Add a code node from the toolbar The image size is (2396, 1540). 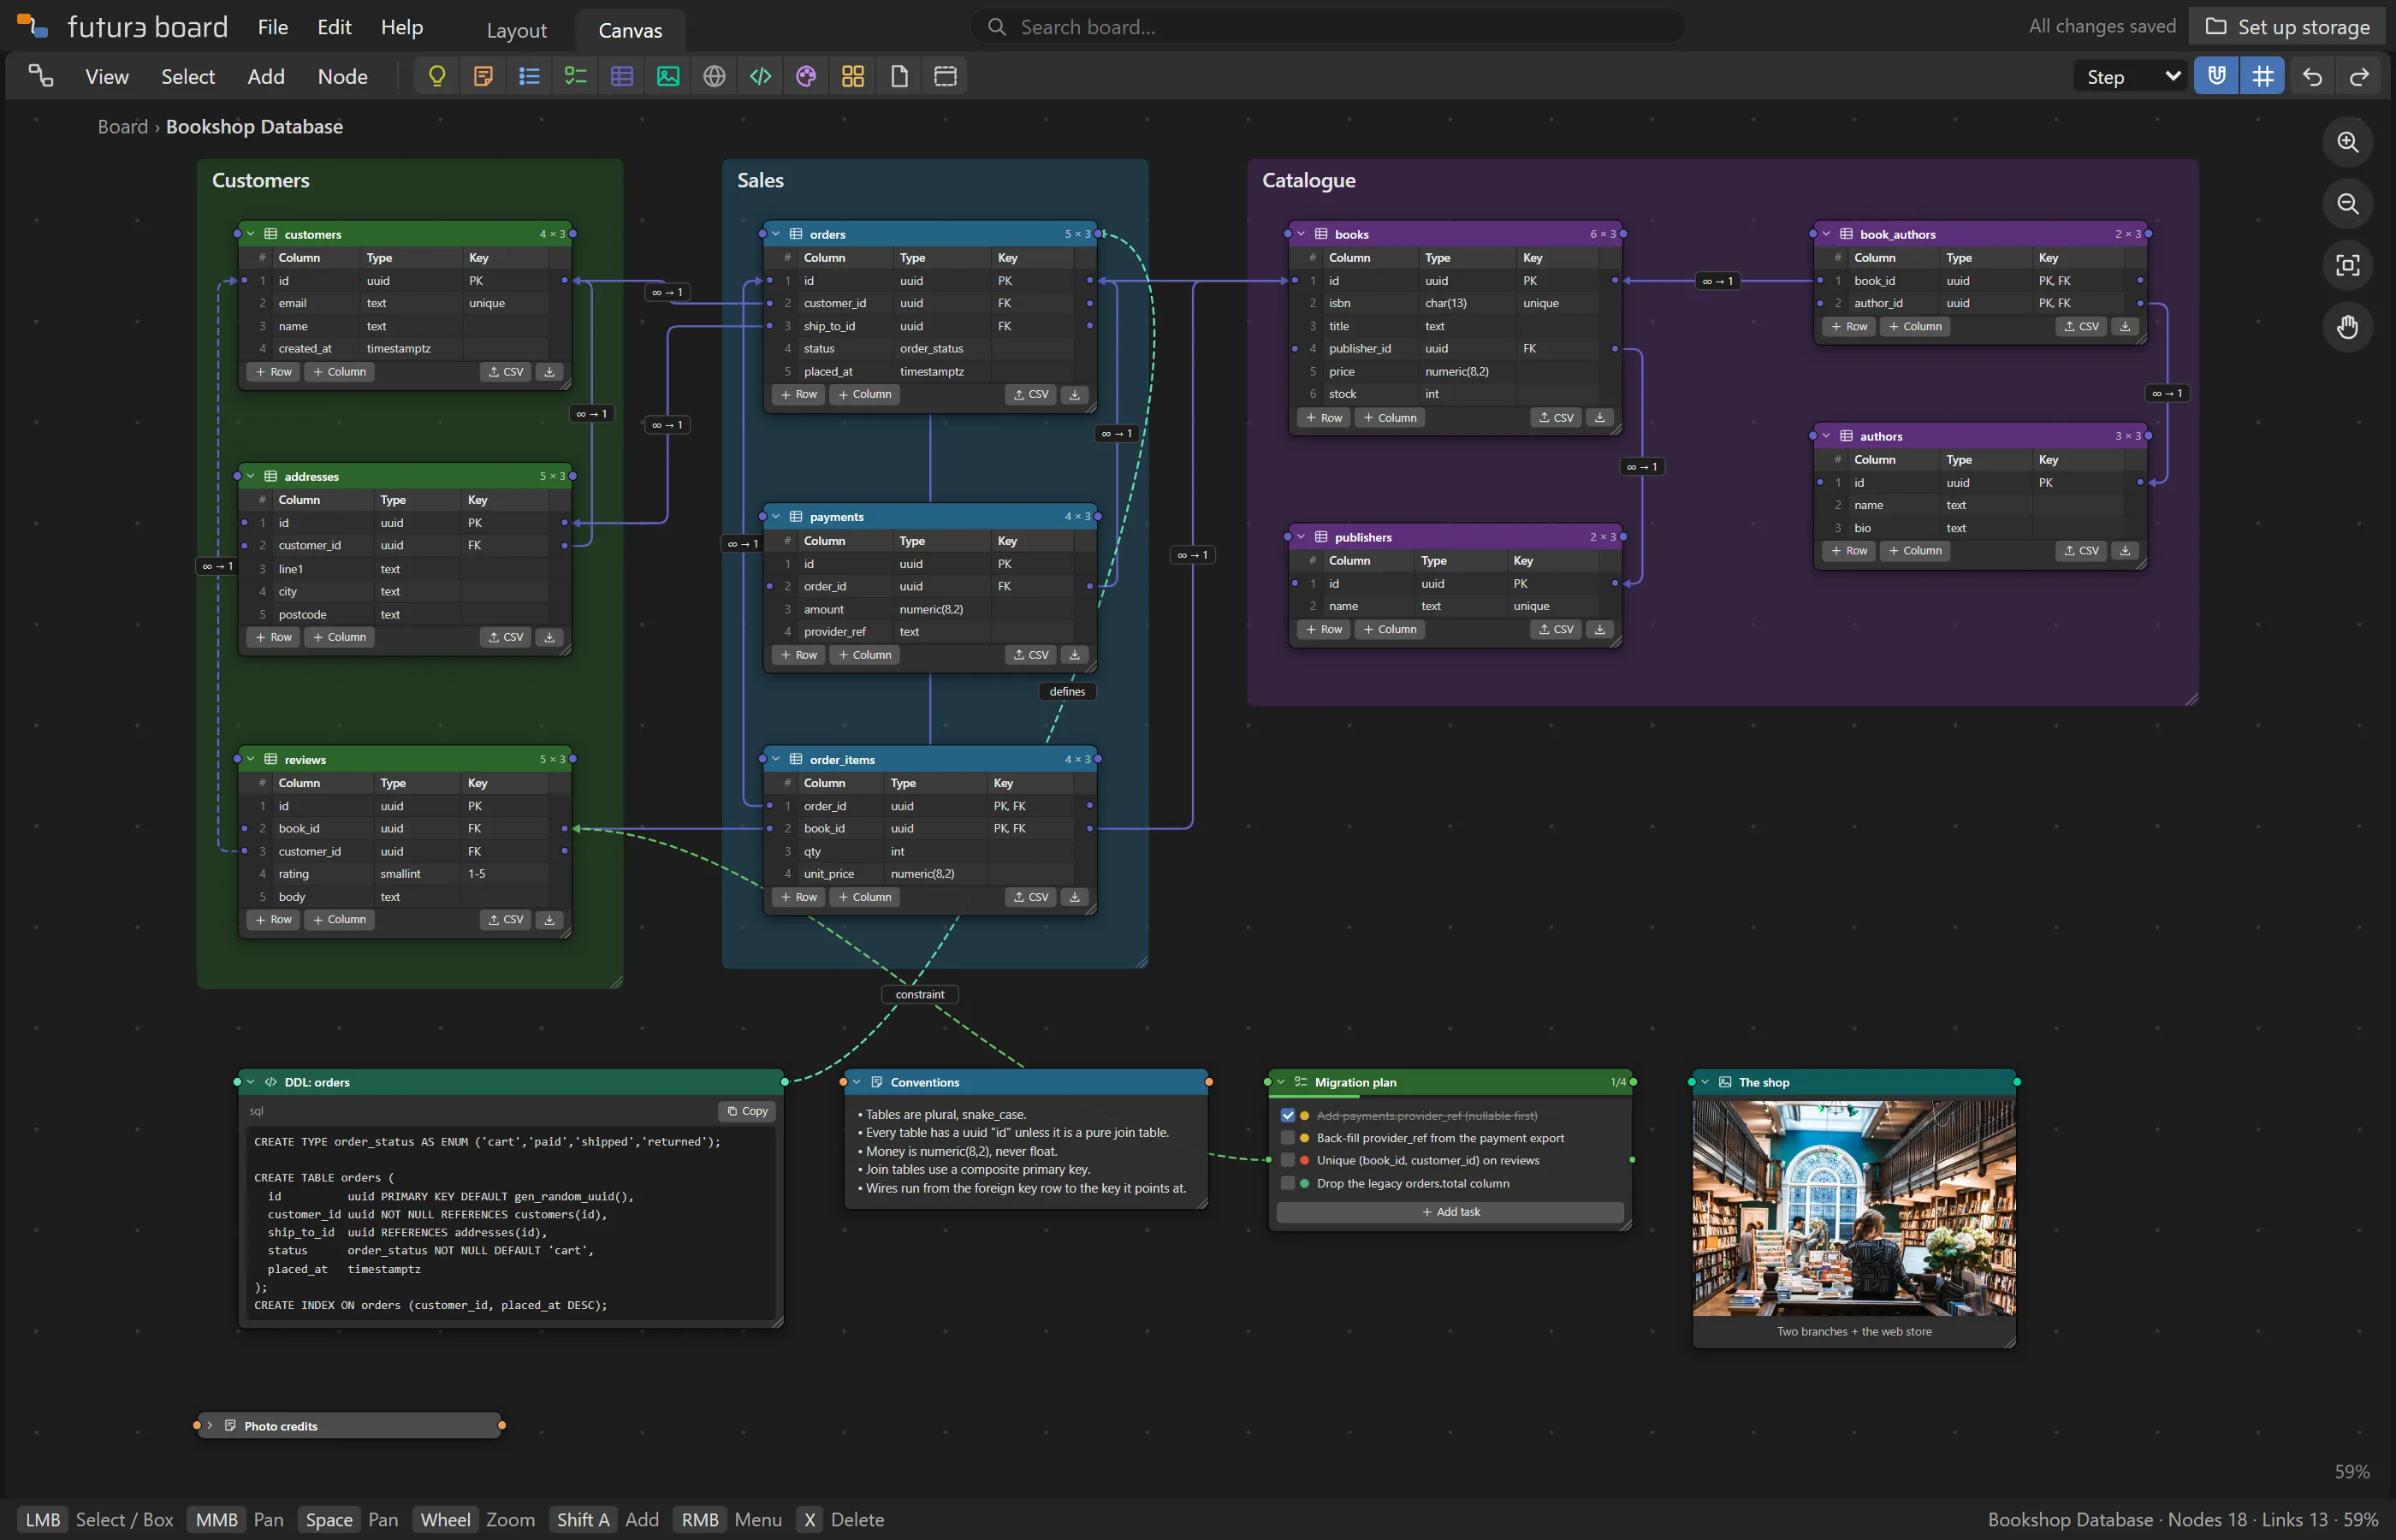(760, 76)
